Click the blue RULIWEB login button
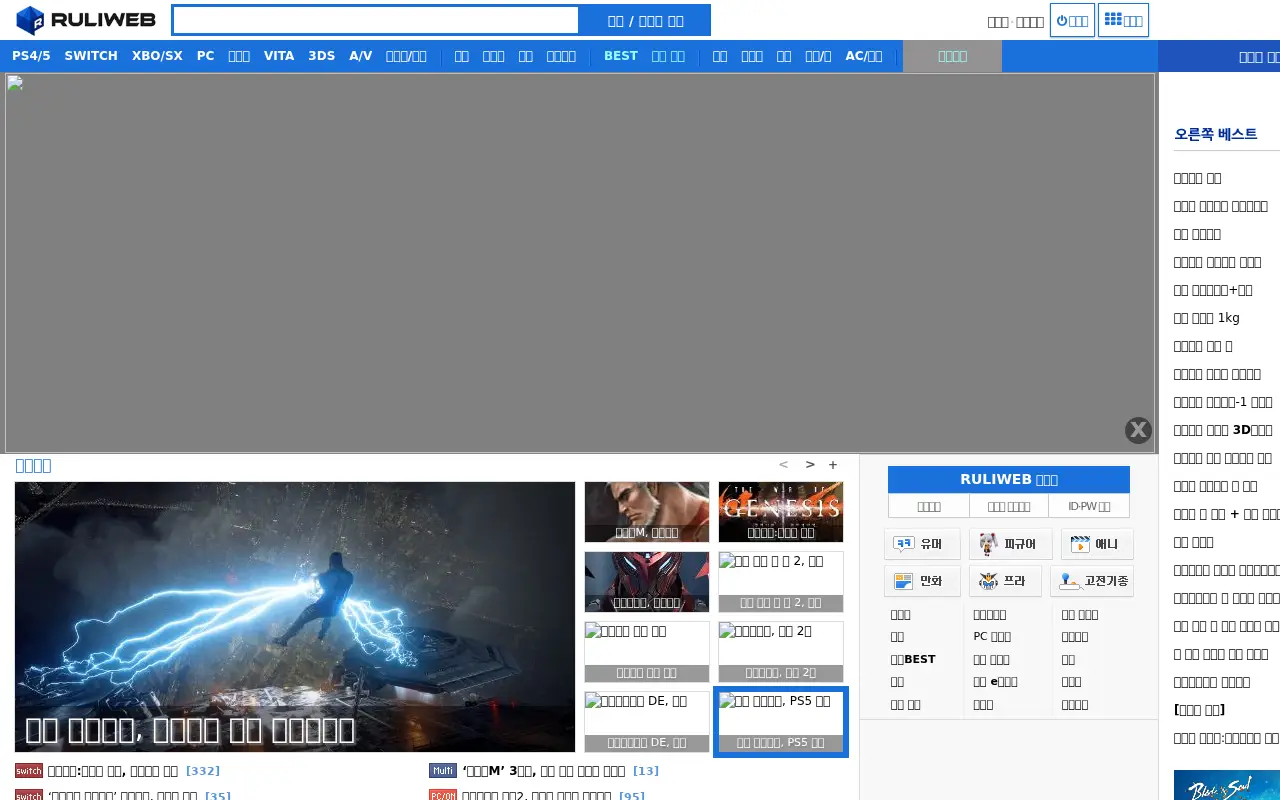The width and height of the screenshot is (1280, 800). coord(1009,480)
